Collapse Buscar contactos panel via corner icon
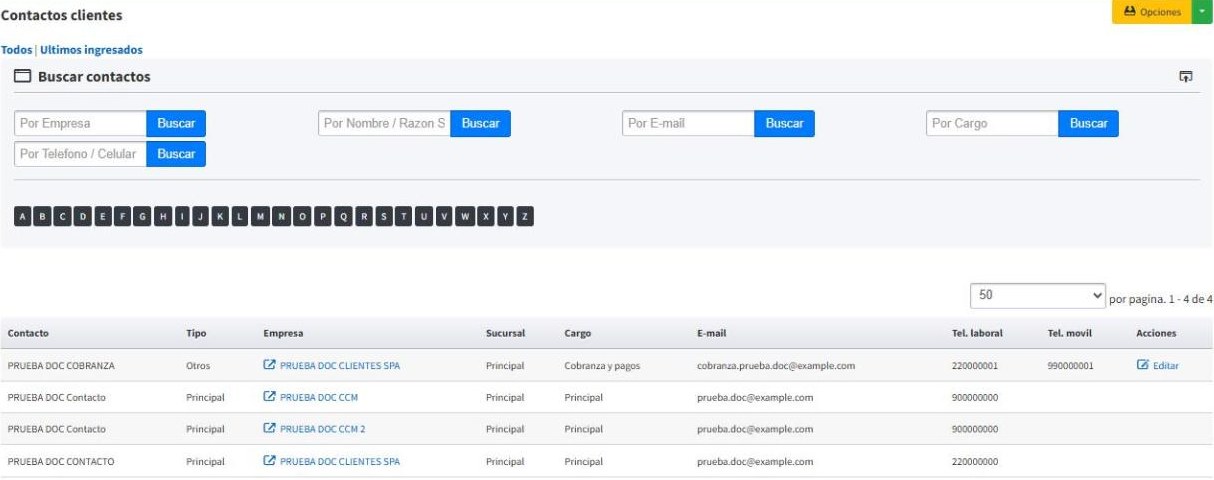Image resolution: width=1214 pixels, height=480 pixels. pyautogui.click(x=1186, y=77)
